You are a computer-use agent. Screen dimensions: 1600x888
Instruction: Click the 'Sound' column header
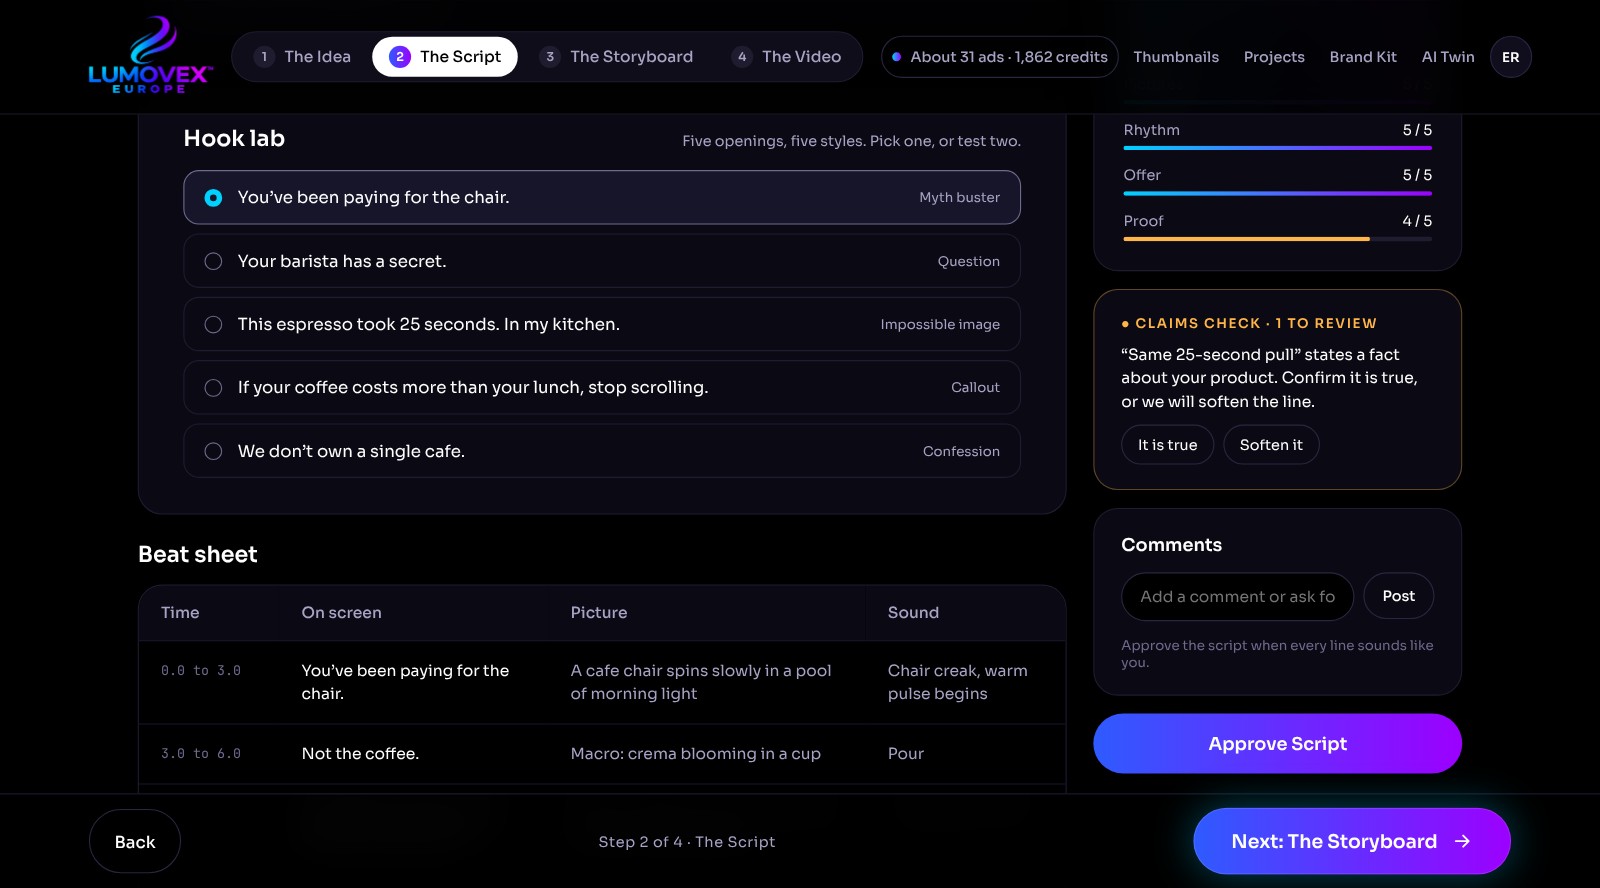click(913, 612)
